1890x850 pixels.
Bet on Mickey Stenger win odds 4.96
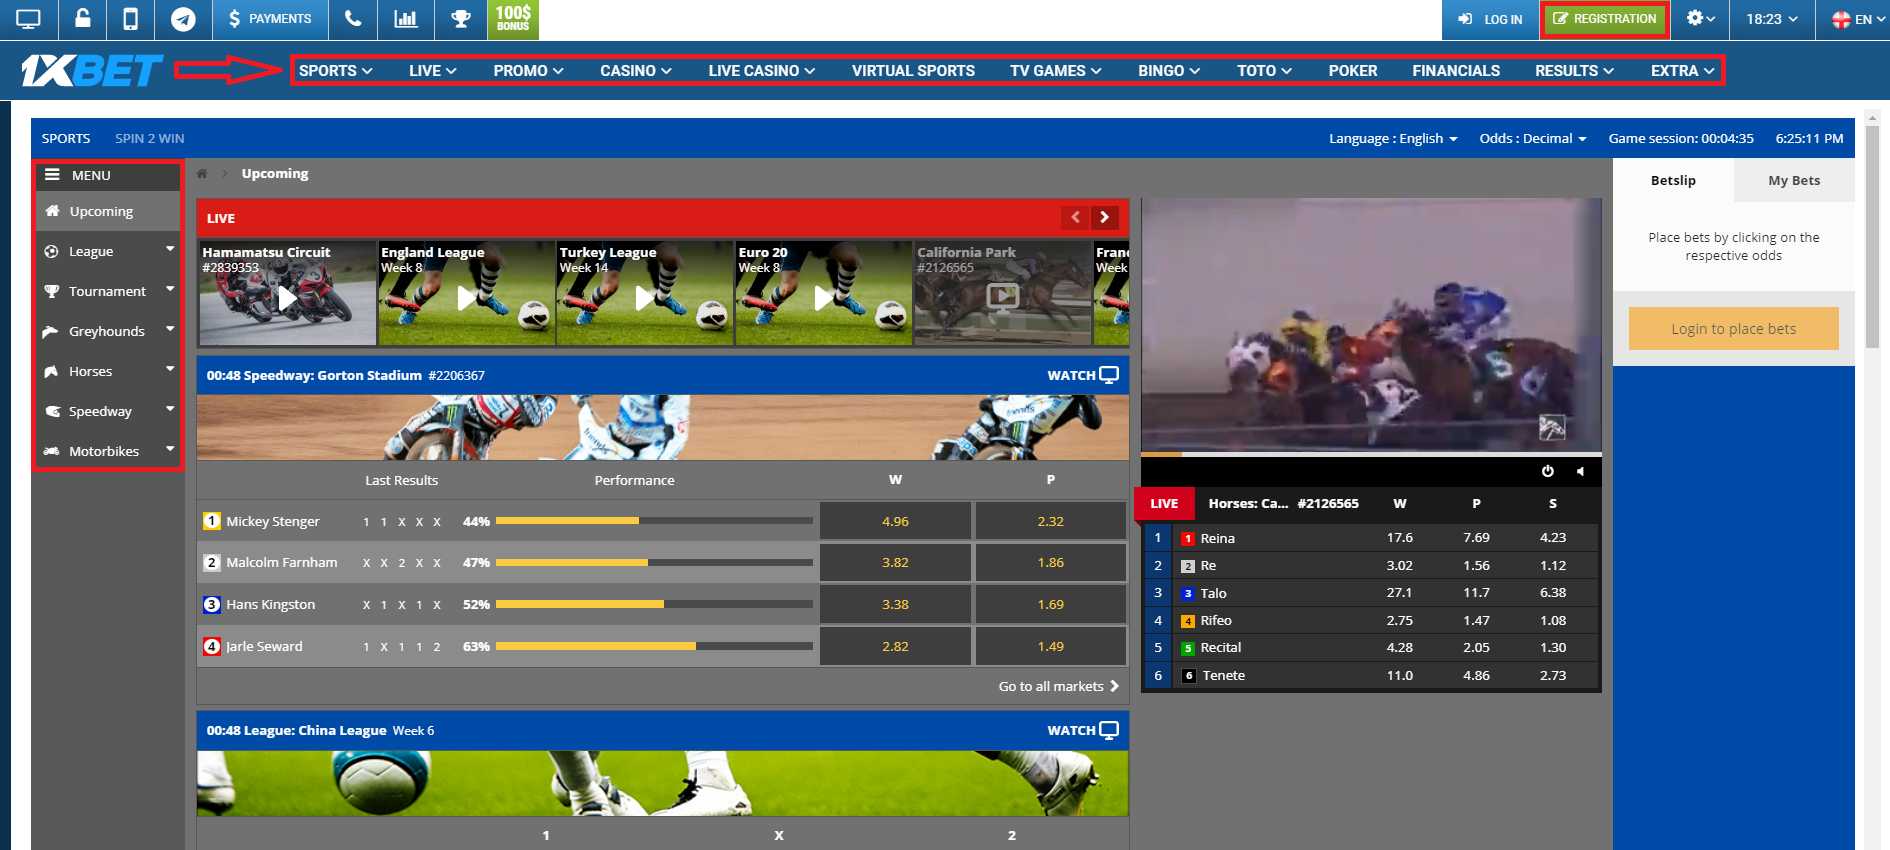pos(895,521)
